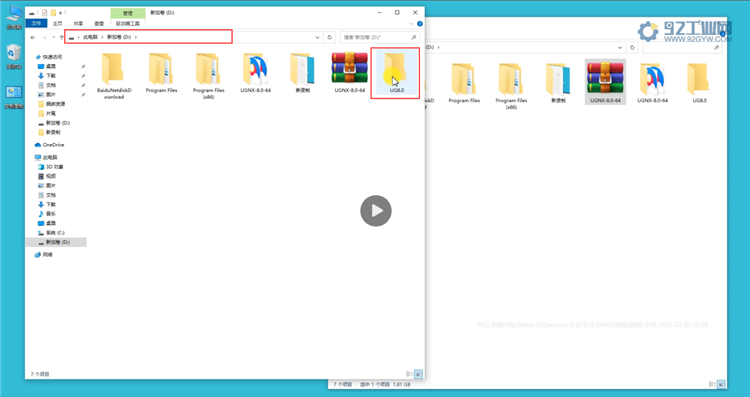
Task: Select UGNX-8.0-64 WinRAR archive in back window
Action: [x=605, y=82]
